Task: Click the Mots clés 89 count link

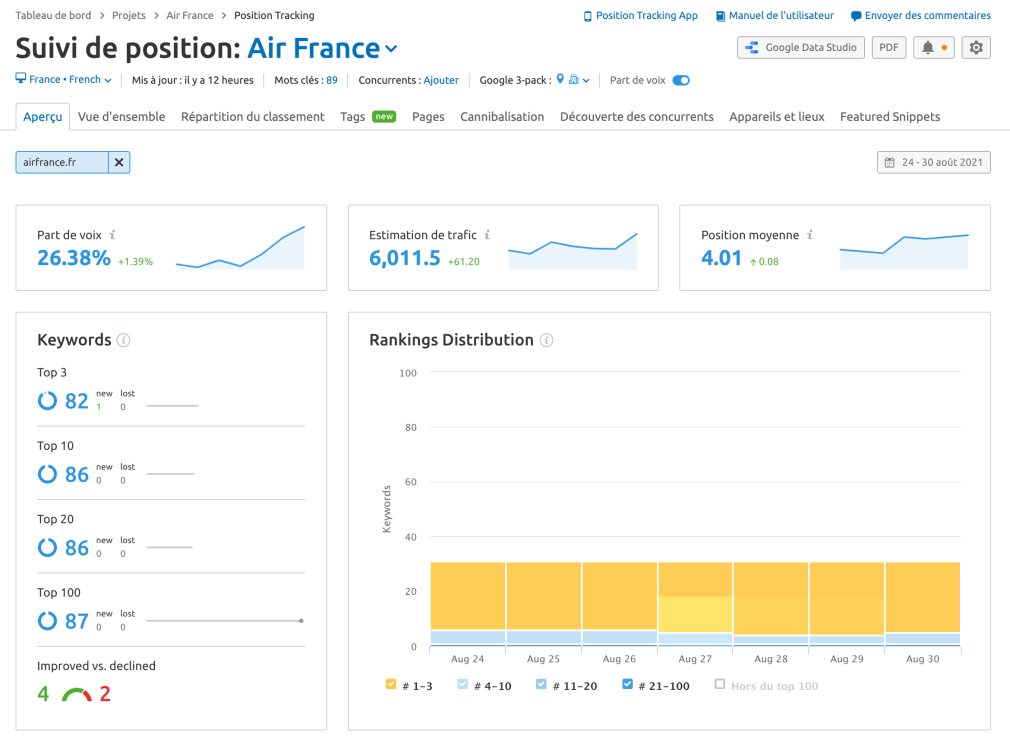Action: pos(332,81)
